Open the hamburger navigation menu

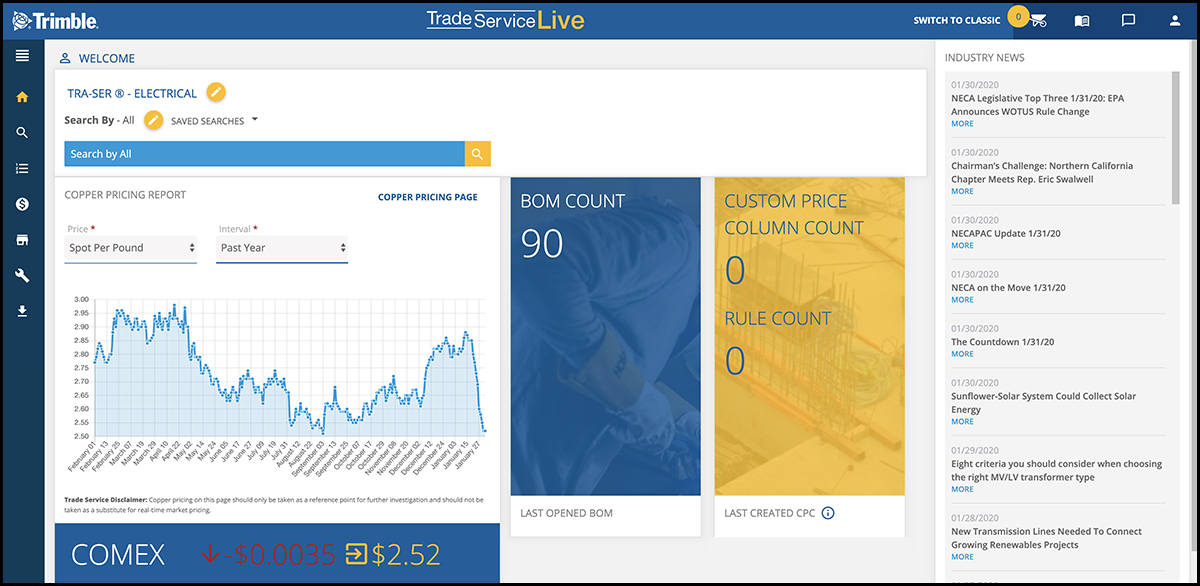22,55
